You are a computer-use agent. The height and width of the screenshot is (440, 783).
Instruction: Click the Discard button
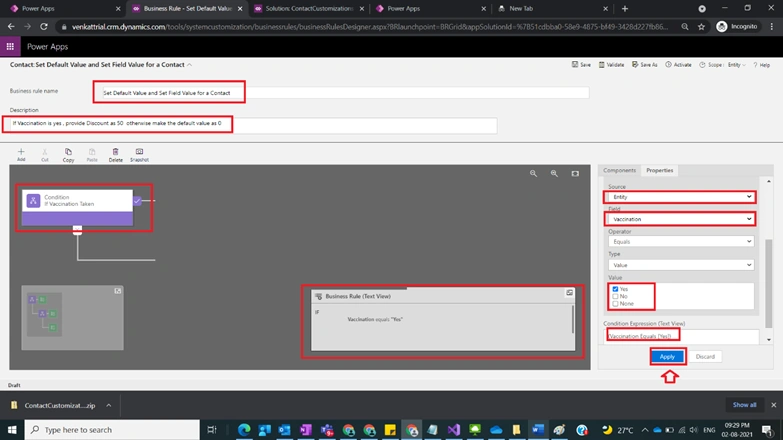(x=705, y=357)
